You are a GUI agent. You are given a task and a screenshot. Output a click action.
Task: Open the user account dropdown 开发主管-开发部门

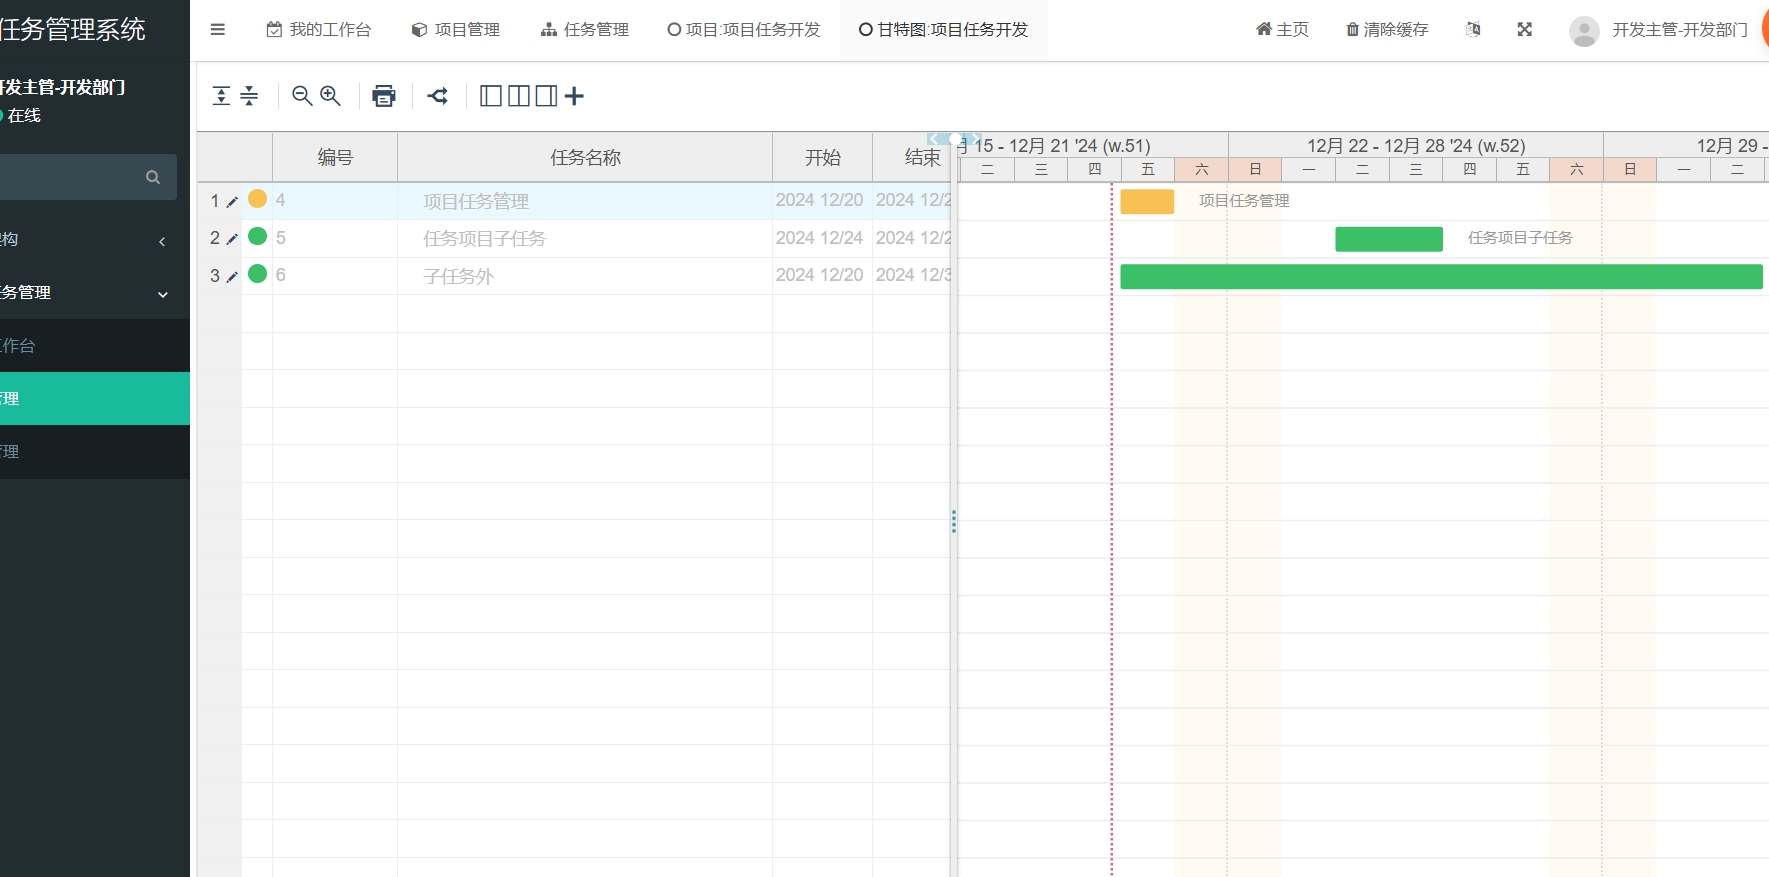point(1662,30)
